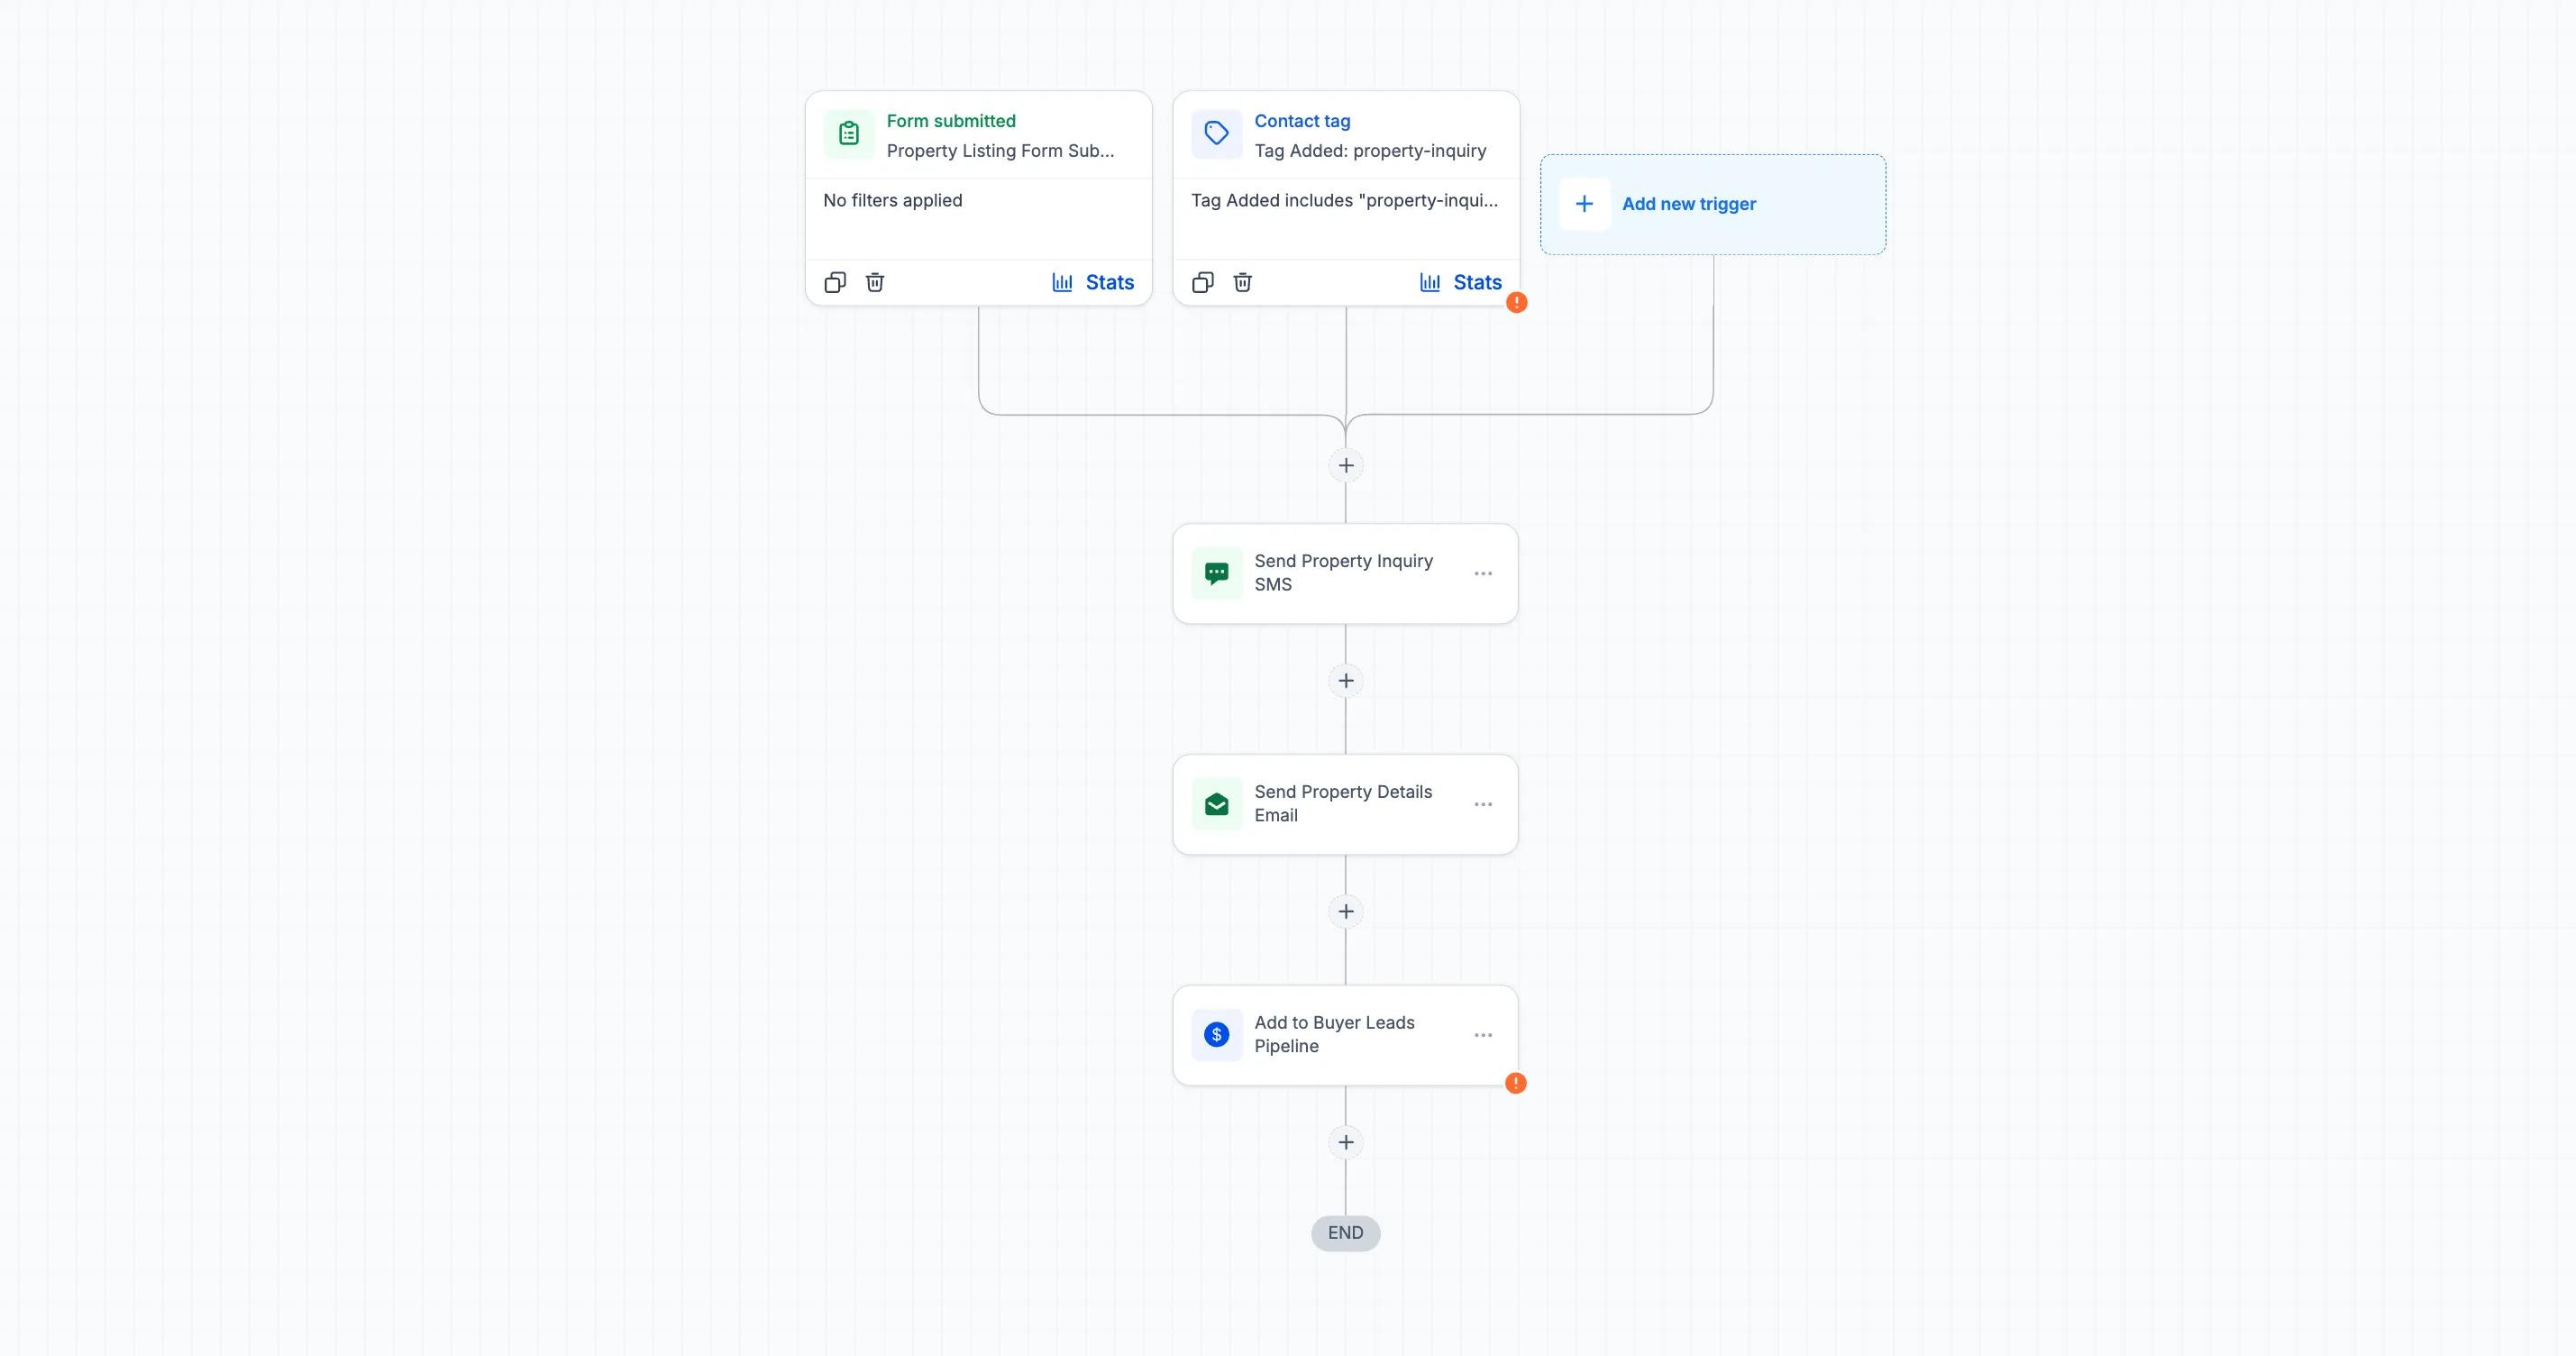Screen dimensions: 2576x1356
Task: Click 'Property Listing Form Sub...' text
Action: (x=1000, y=151)
